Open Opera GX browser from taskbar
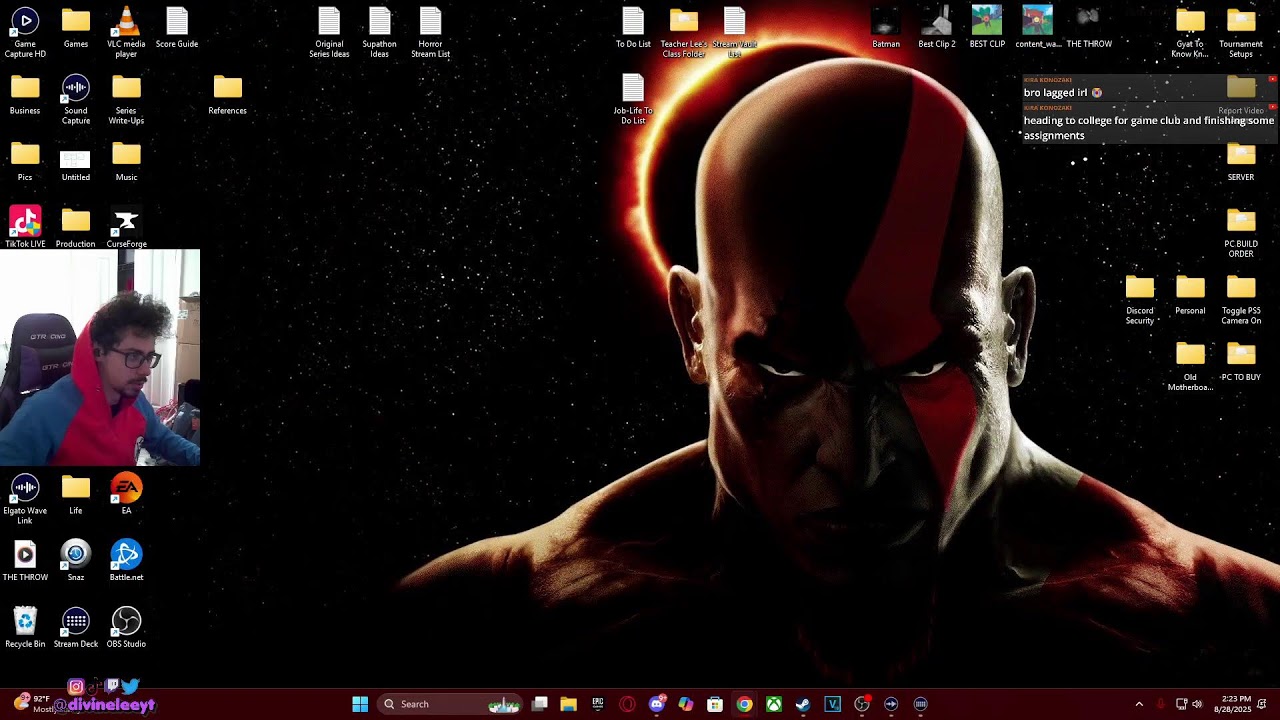This screenshot has width=1280, height=720. point(627,704)
